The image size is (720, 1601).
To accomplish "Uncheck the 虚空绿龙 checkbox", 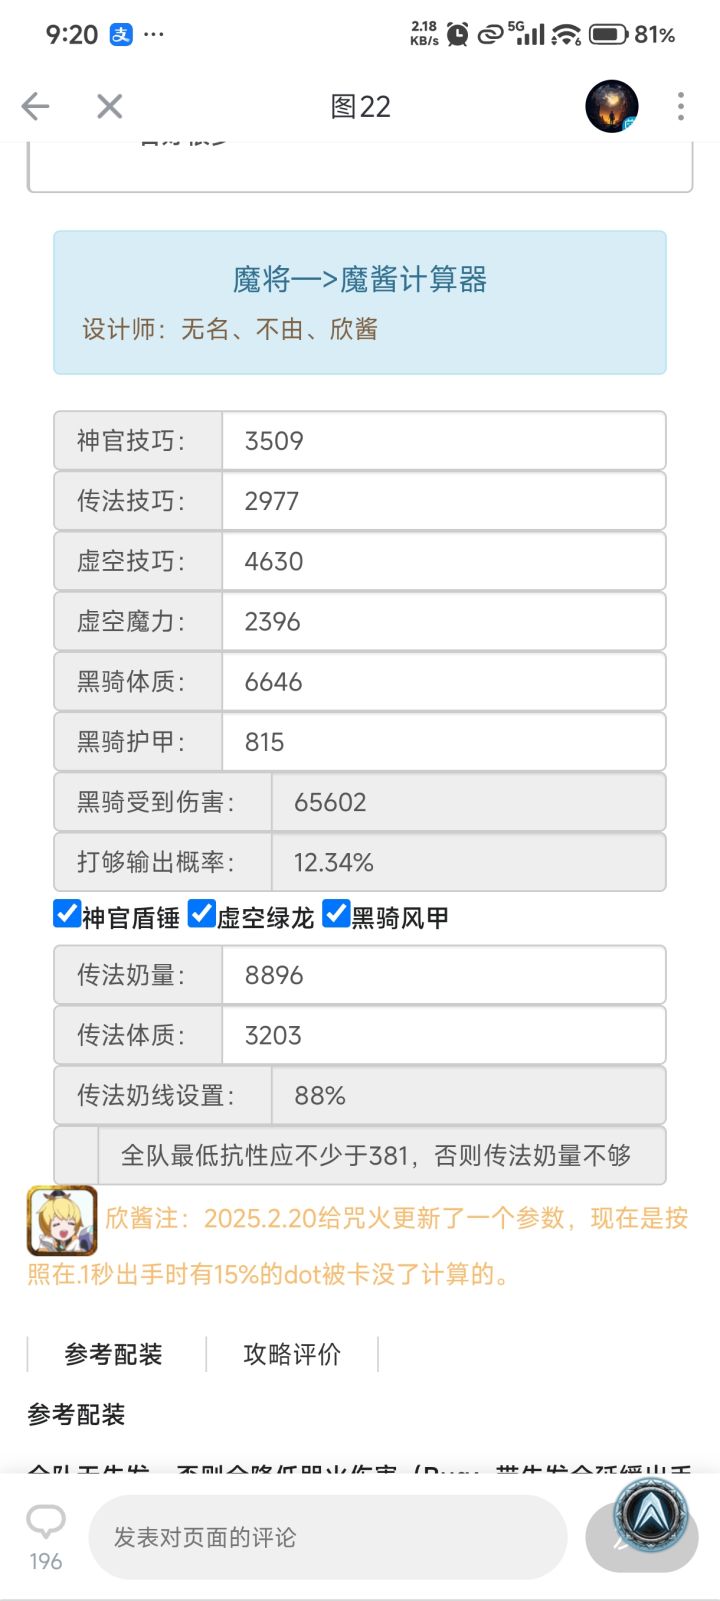I will [202, 914].
